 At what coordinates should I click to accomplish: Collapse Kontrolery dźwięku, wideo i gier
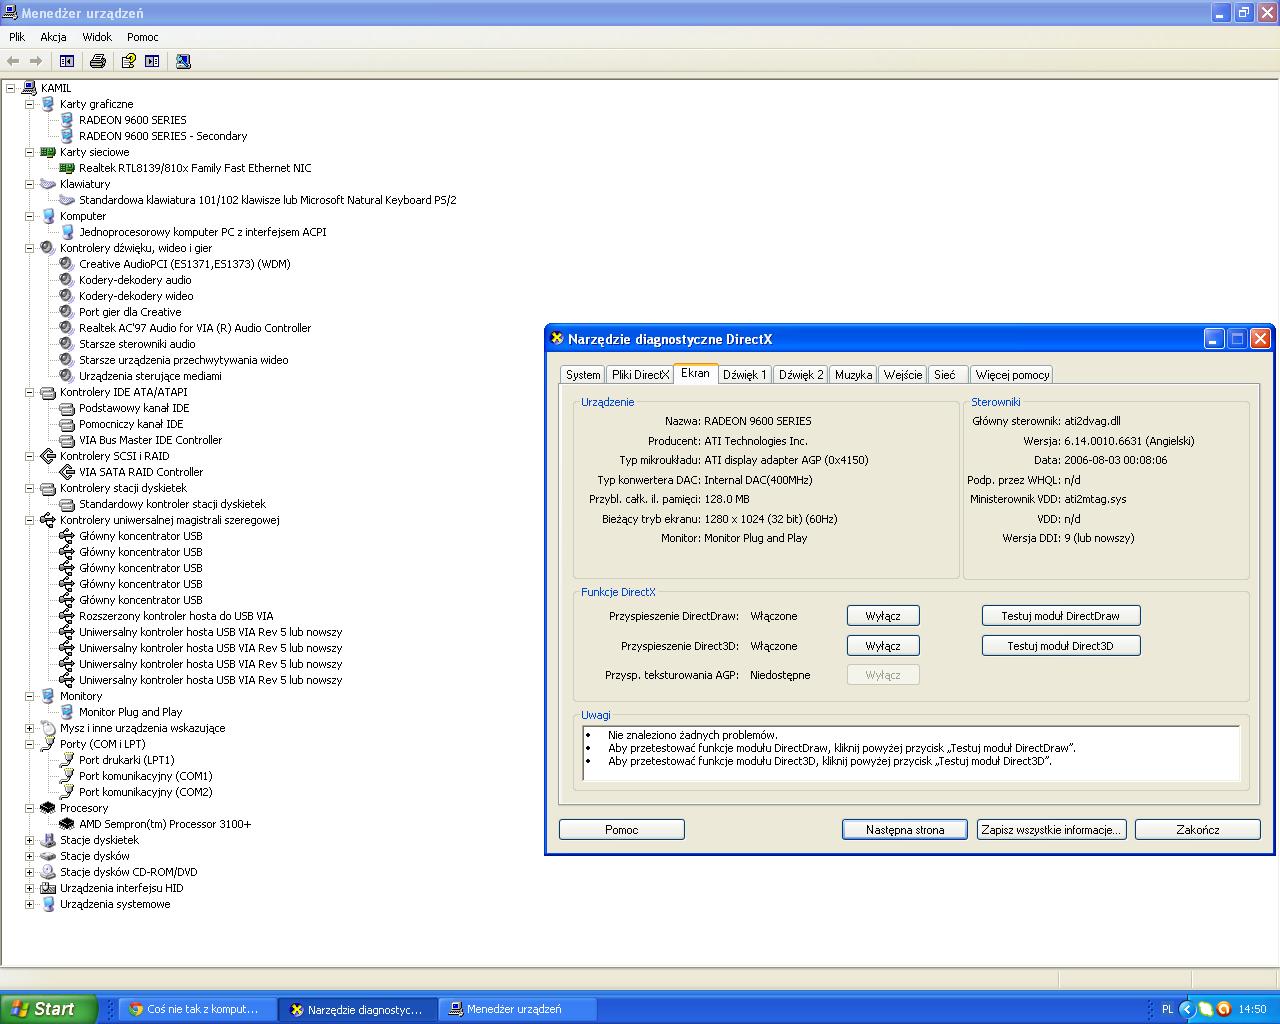[29, 248]
